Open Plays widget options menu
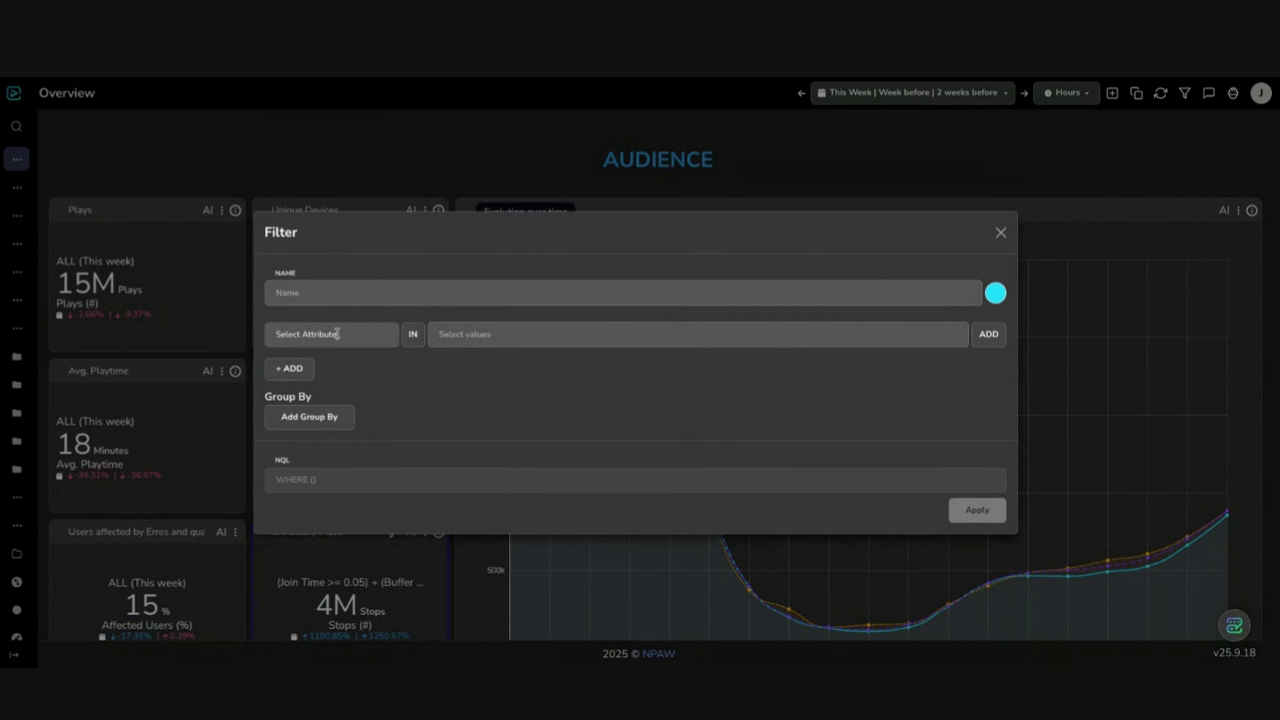This screenshot has height=720, width=1280. [x=222, y=211]
